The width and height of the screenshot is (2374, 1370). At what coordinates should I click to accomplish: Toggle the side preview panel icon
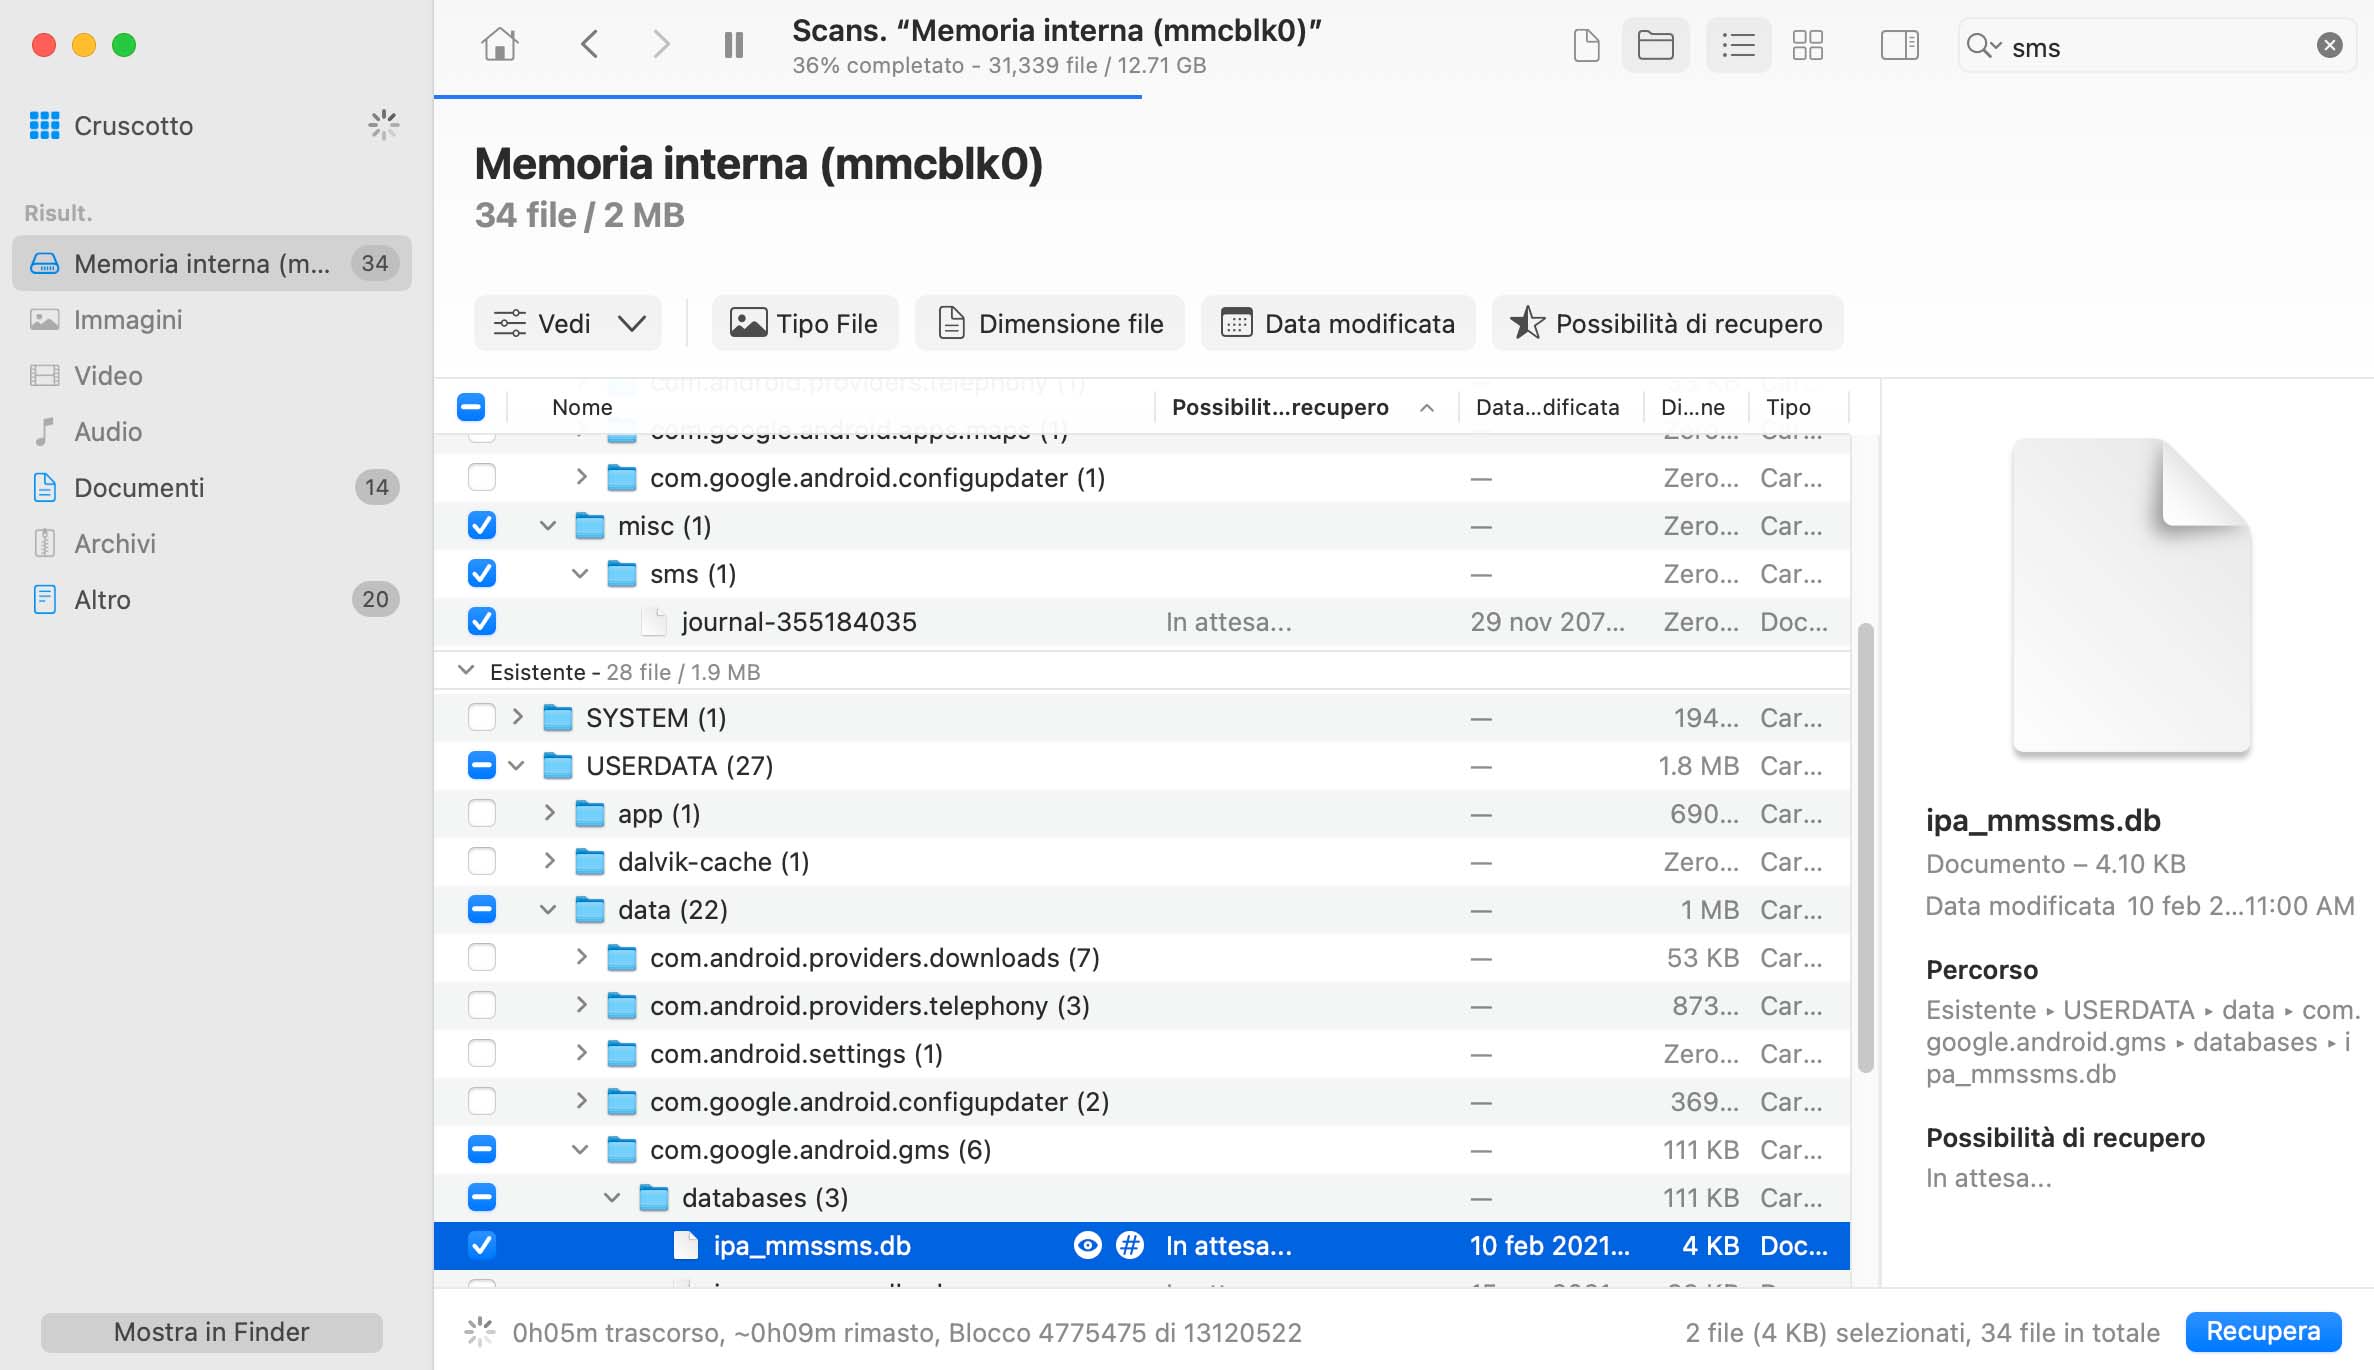[x=1898, y=45]
